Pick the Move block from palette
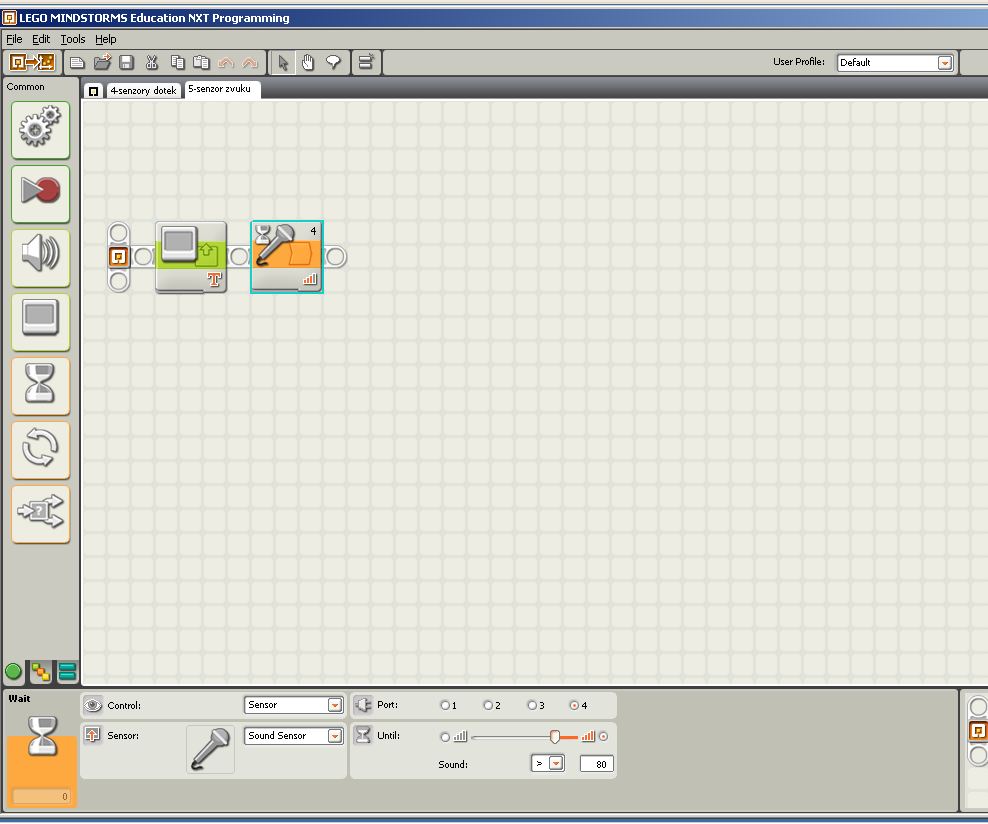988x824 pixels. [x=40, y=130]
